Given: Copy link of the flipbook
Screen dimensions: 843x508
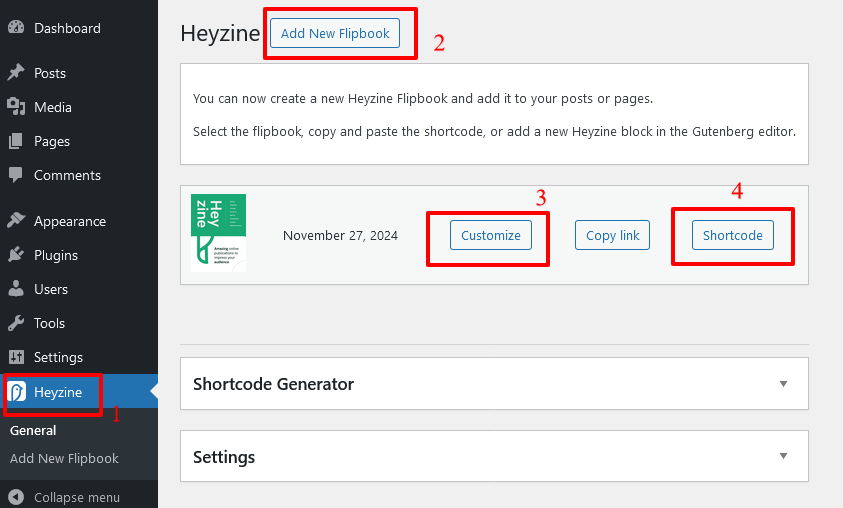Looking at the screenshot, I should pyautogui.click(x=612, y=235).
